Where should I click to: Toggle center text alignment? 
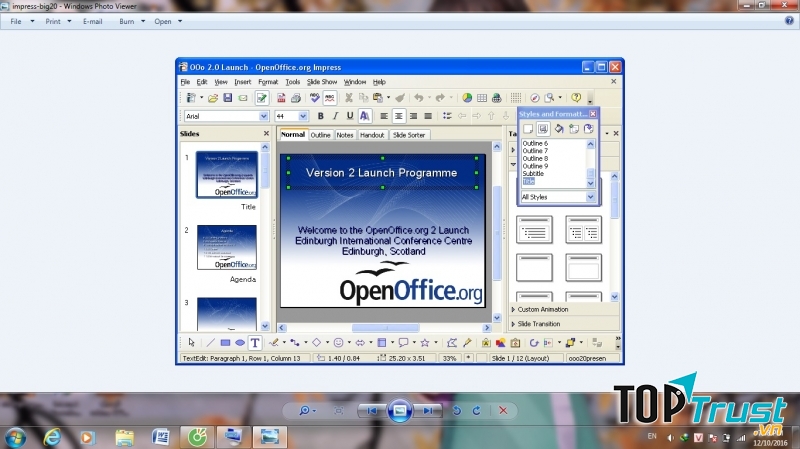click(398, 116)
